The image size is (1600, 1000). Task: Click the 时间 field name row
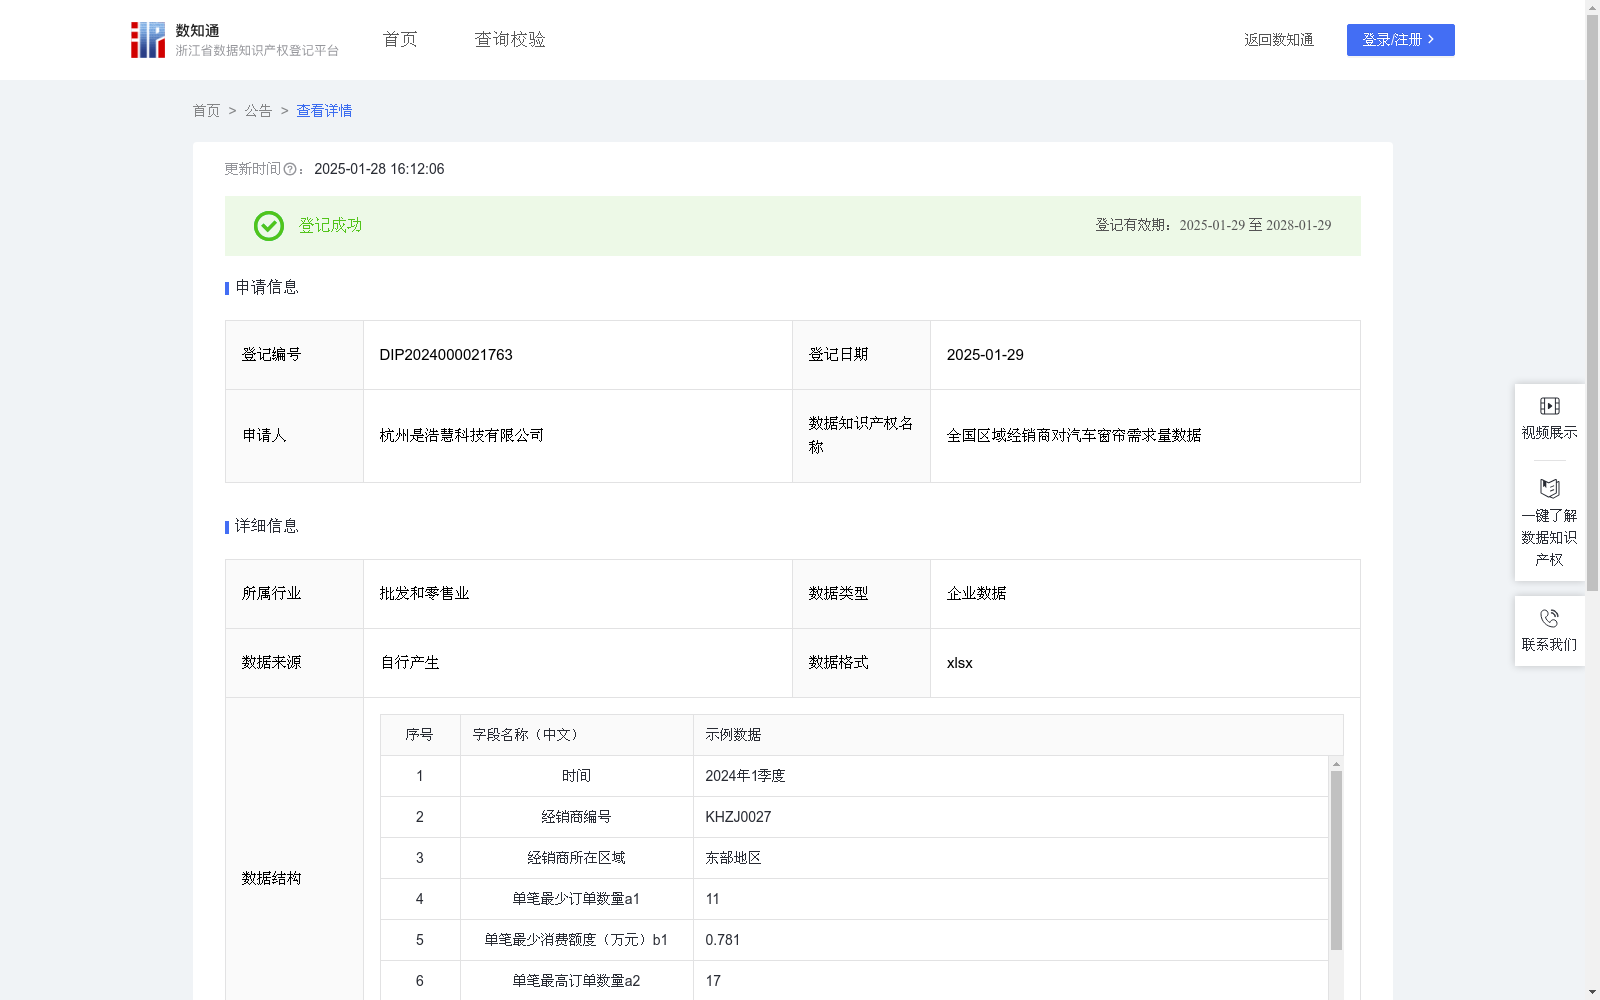(x=576, y=776)
